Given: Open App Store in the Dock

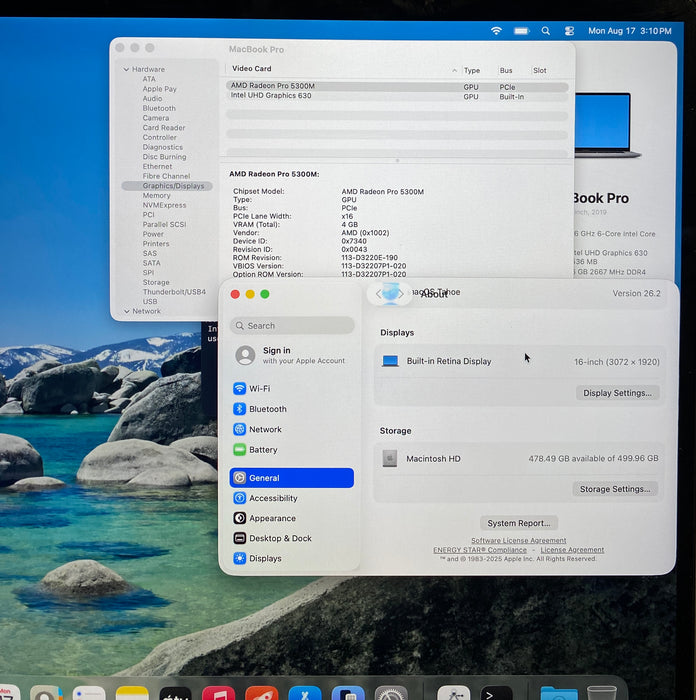Looking at the screenshot, I should [x=304, y=693].
